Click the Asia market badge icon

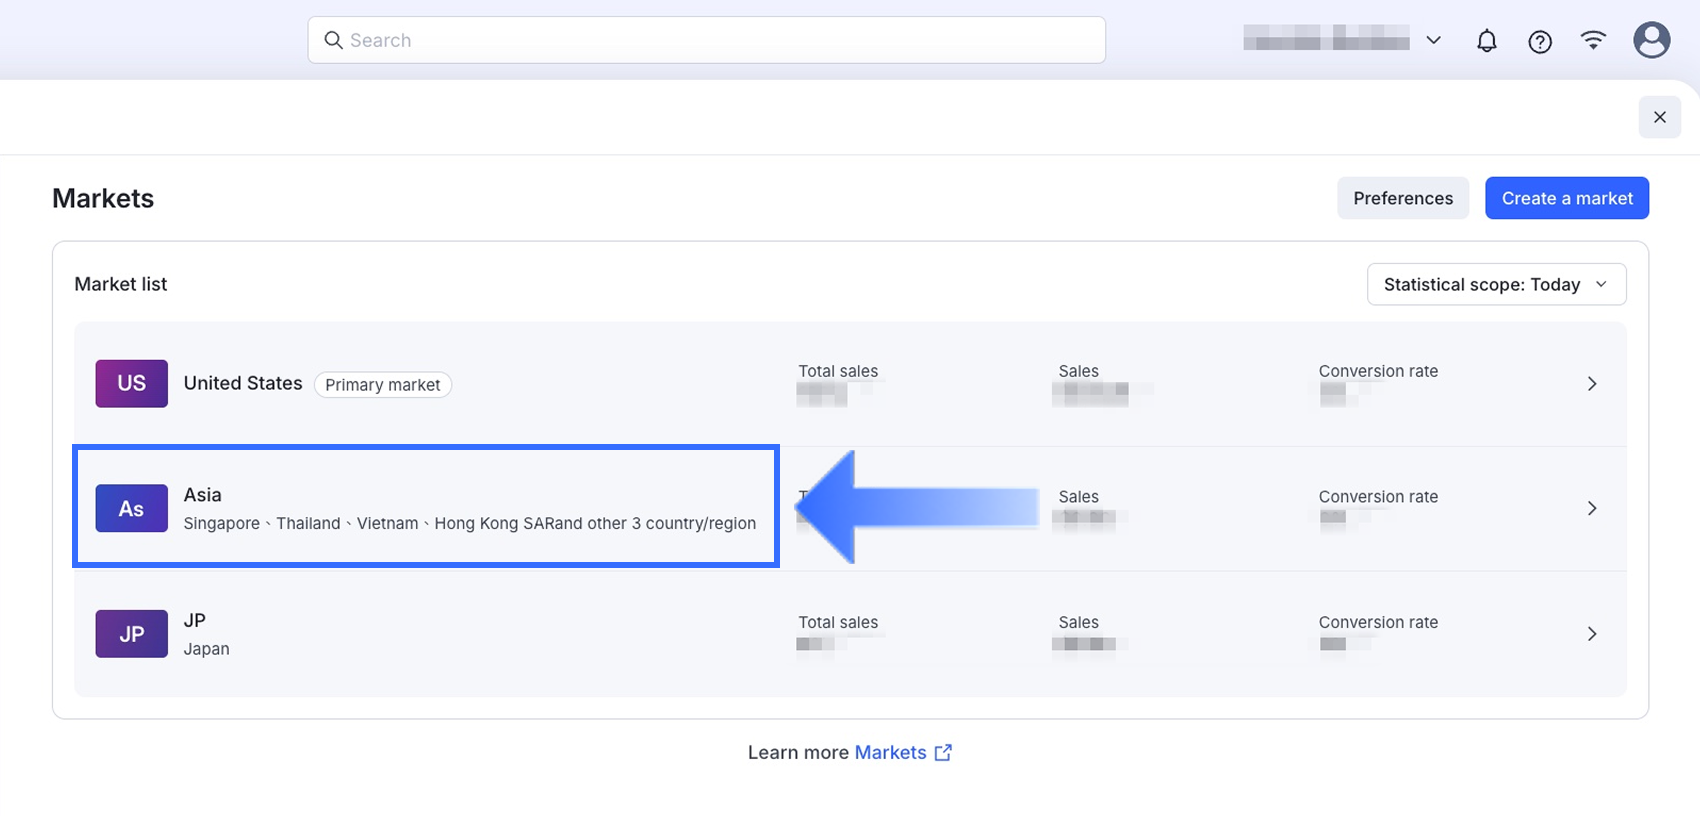click(132, 509)
